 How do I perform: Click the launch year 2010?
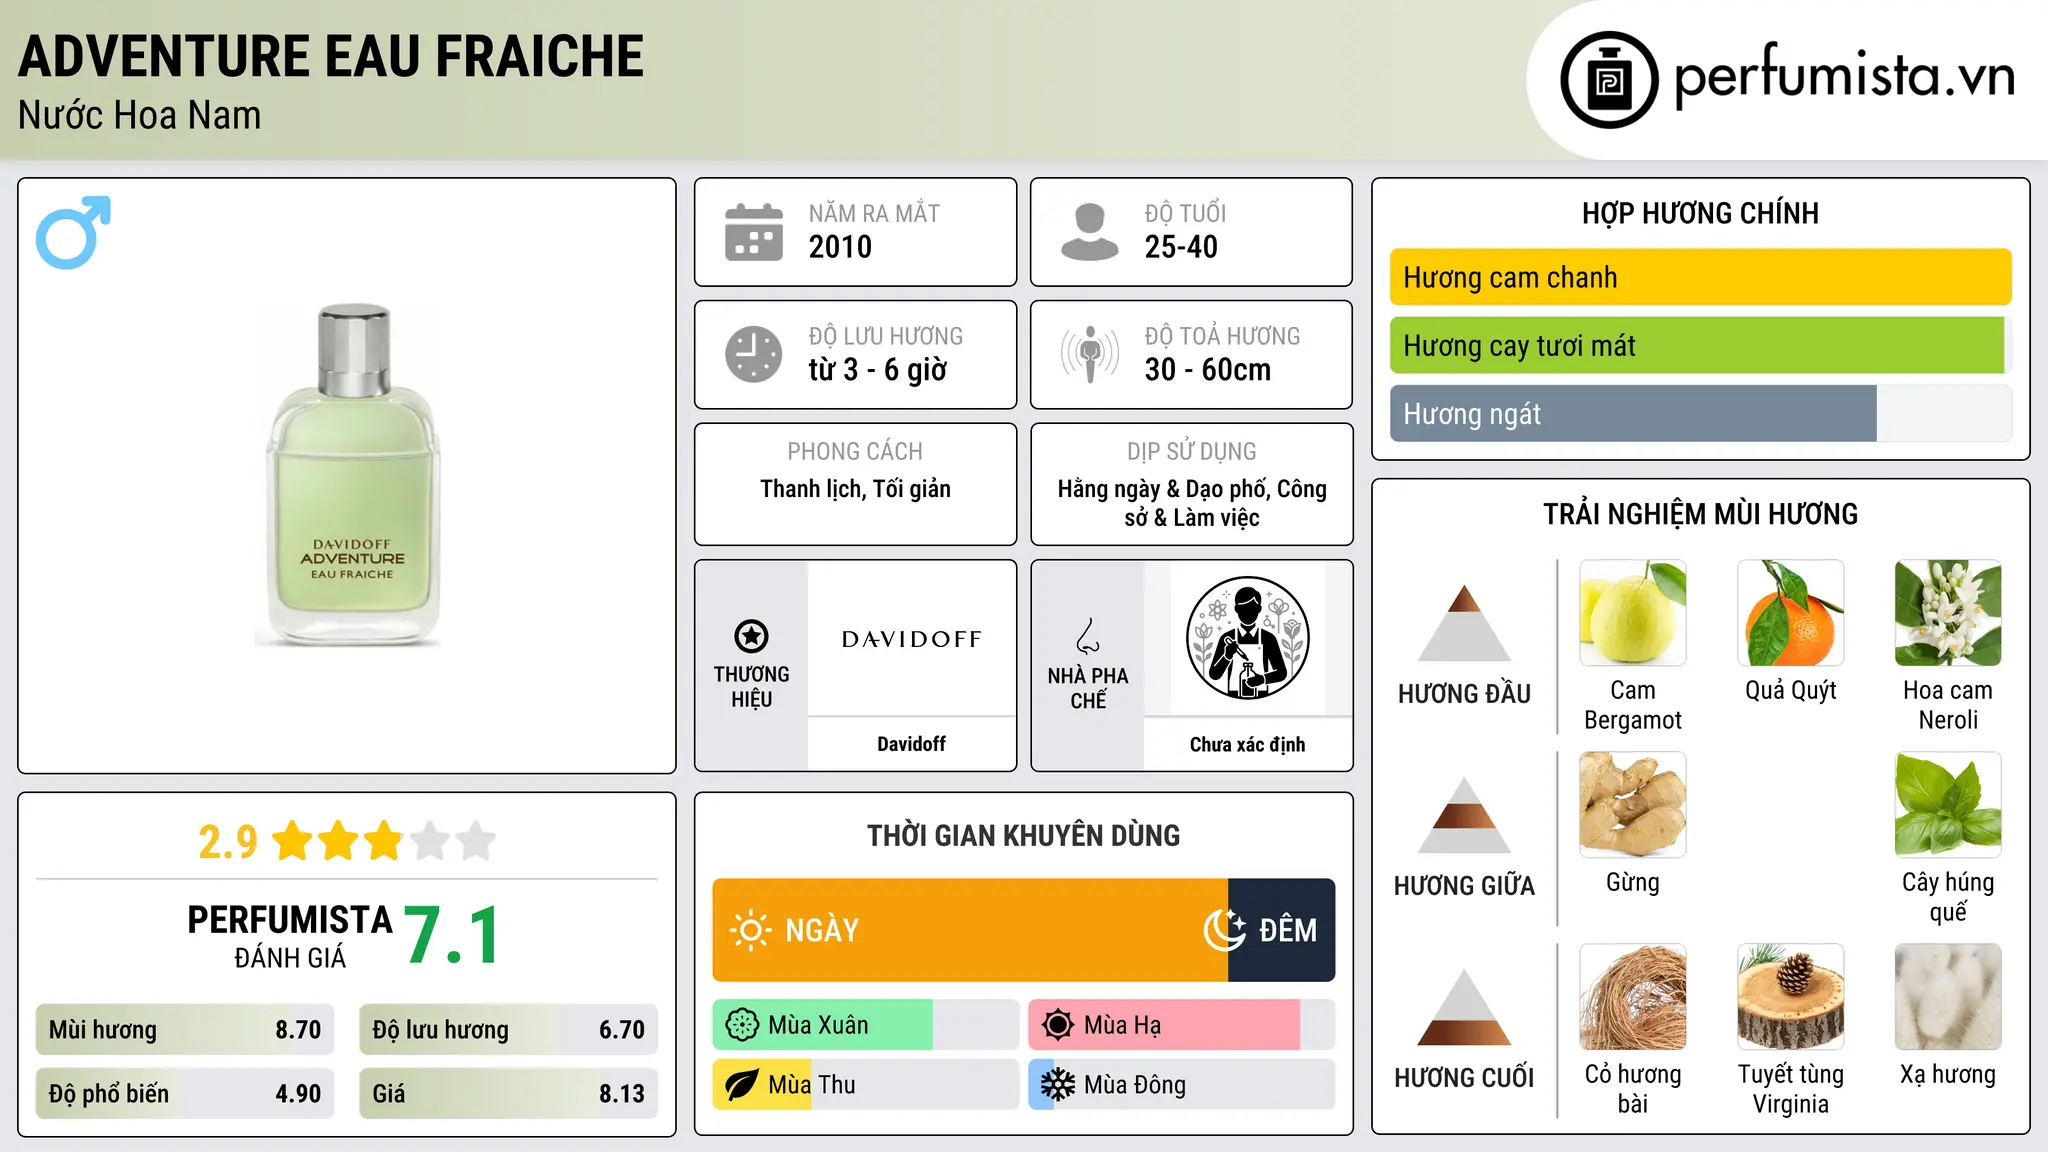coord(840,247)
